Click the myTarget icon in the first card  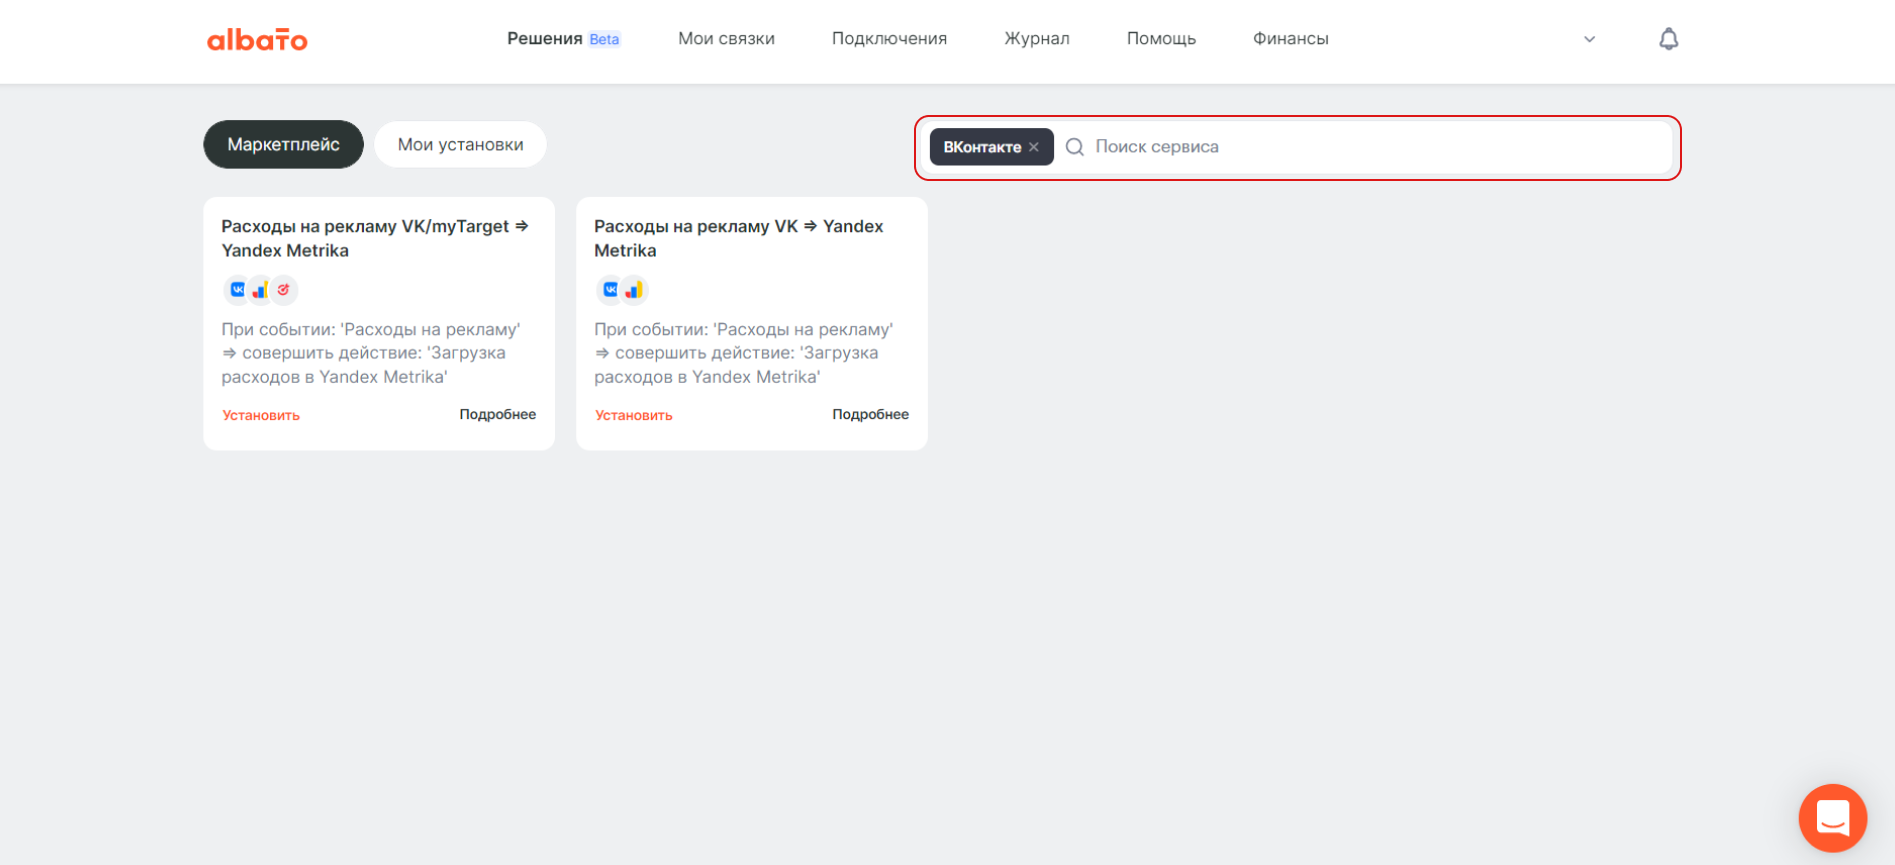click(x=284, y=290)
